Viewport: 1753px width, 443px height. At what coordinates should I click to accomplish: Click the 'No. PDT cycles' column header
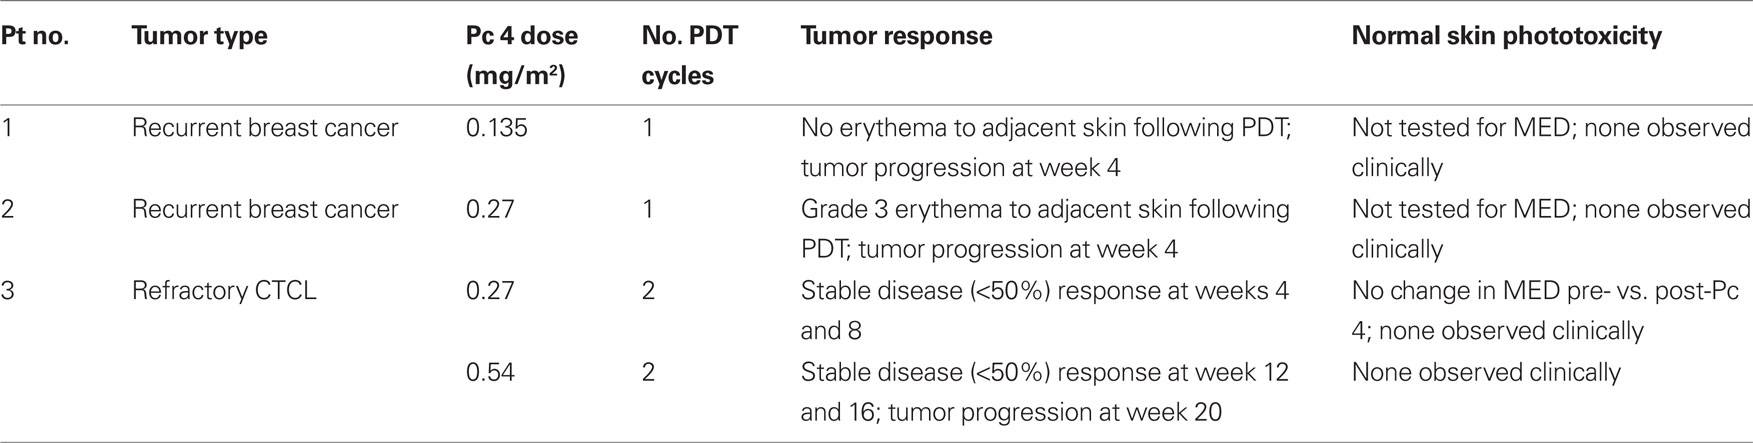tap(689, 56)
